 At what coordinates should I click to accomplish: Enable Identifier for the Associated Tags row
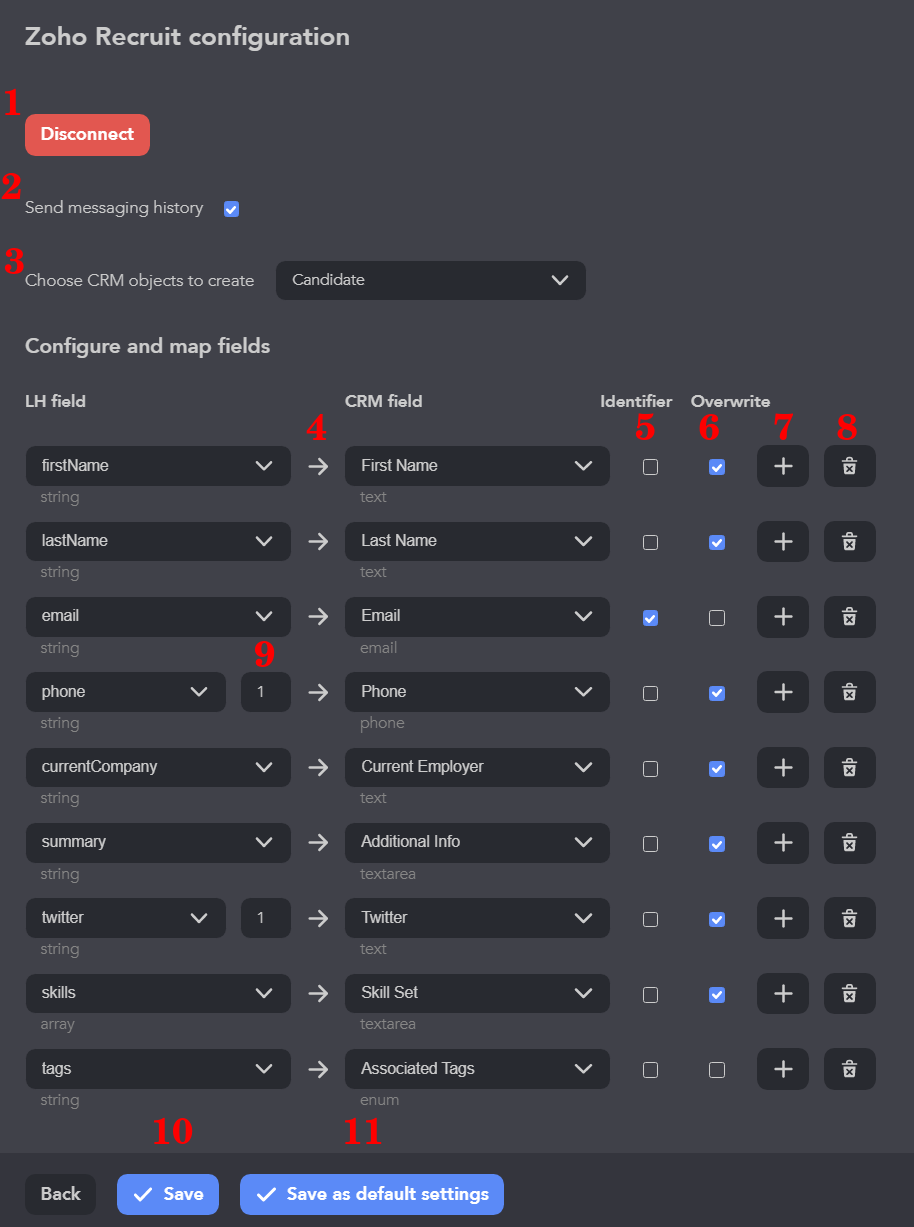point(650,1070)
